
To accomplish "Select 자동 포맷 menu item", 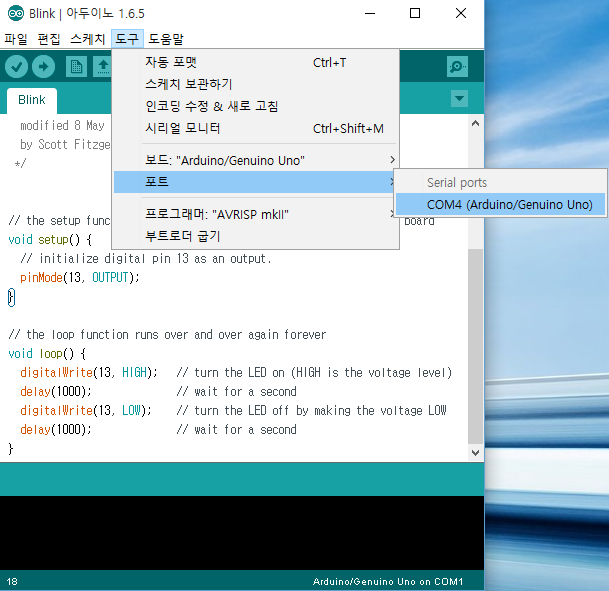I will [x=256, y=62].
